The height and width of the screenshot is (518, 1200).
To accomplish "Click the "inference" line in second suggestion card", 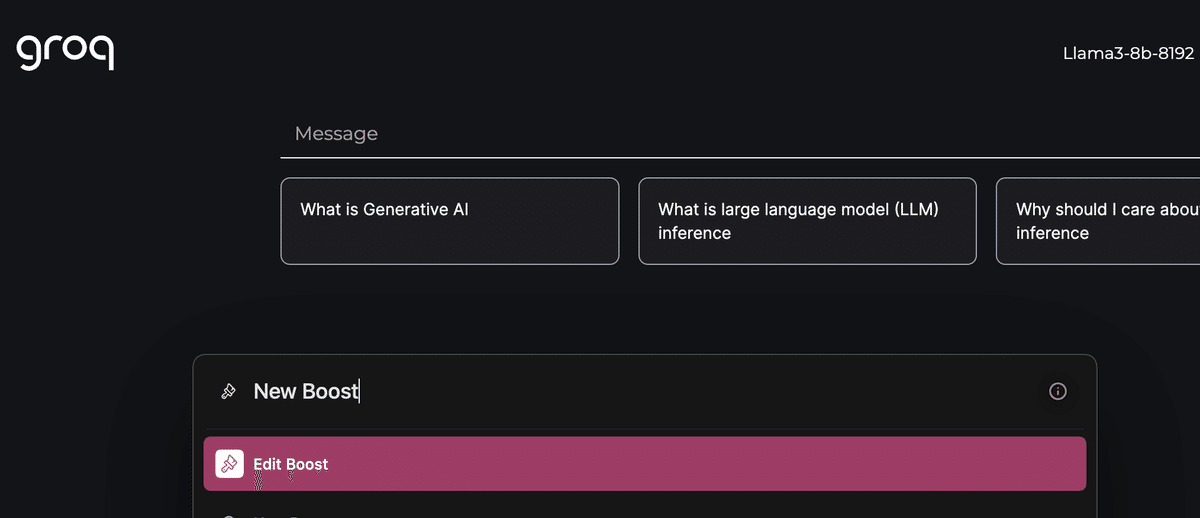I will click(694, 233).
